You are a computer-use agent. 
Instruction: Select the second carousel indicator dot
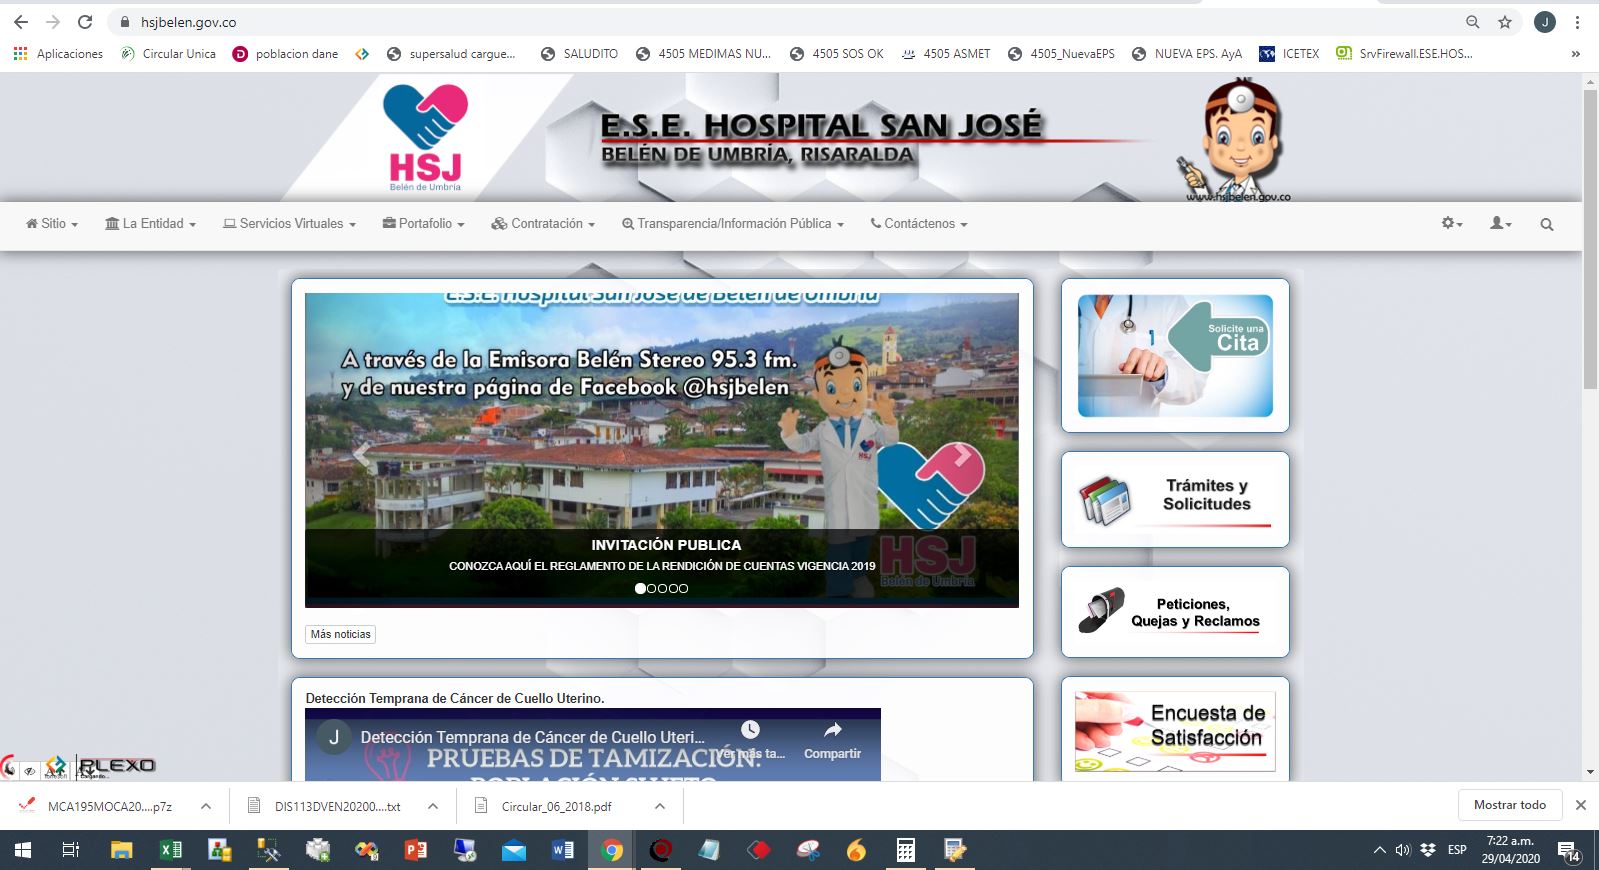point(651,589)
